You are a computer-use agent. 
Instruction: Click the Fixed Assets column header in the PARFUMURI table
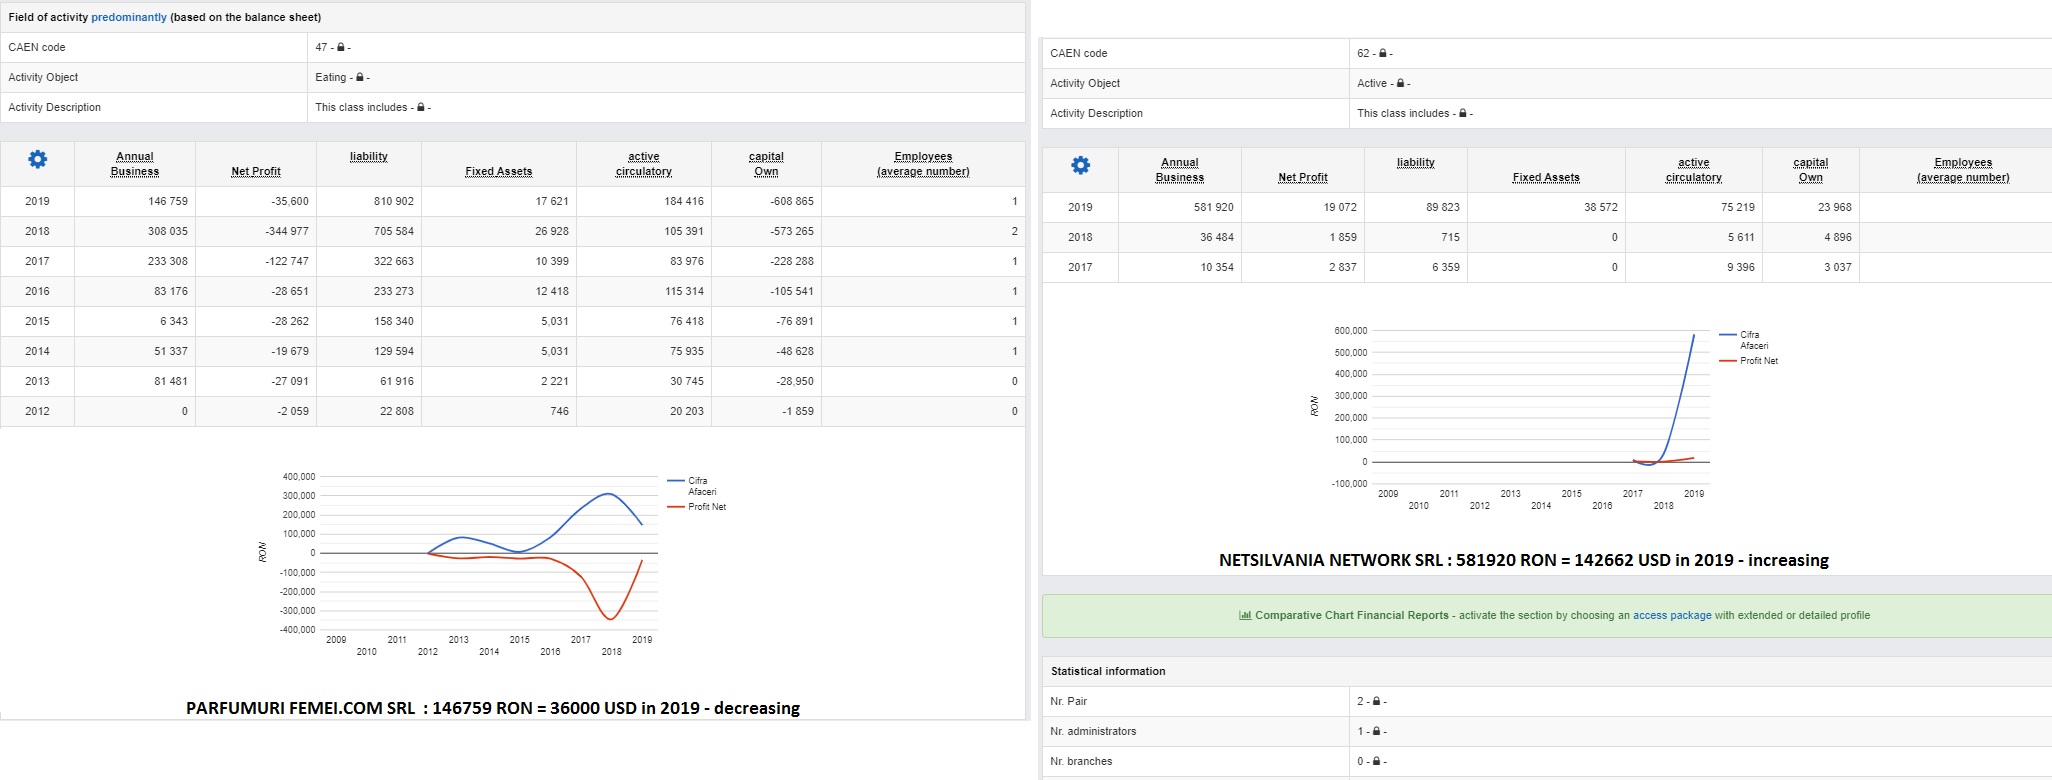coord(499,171)
